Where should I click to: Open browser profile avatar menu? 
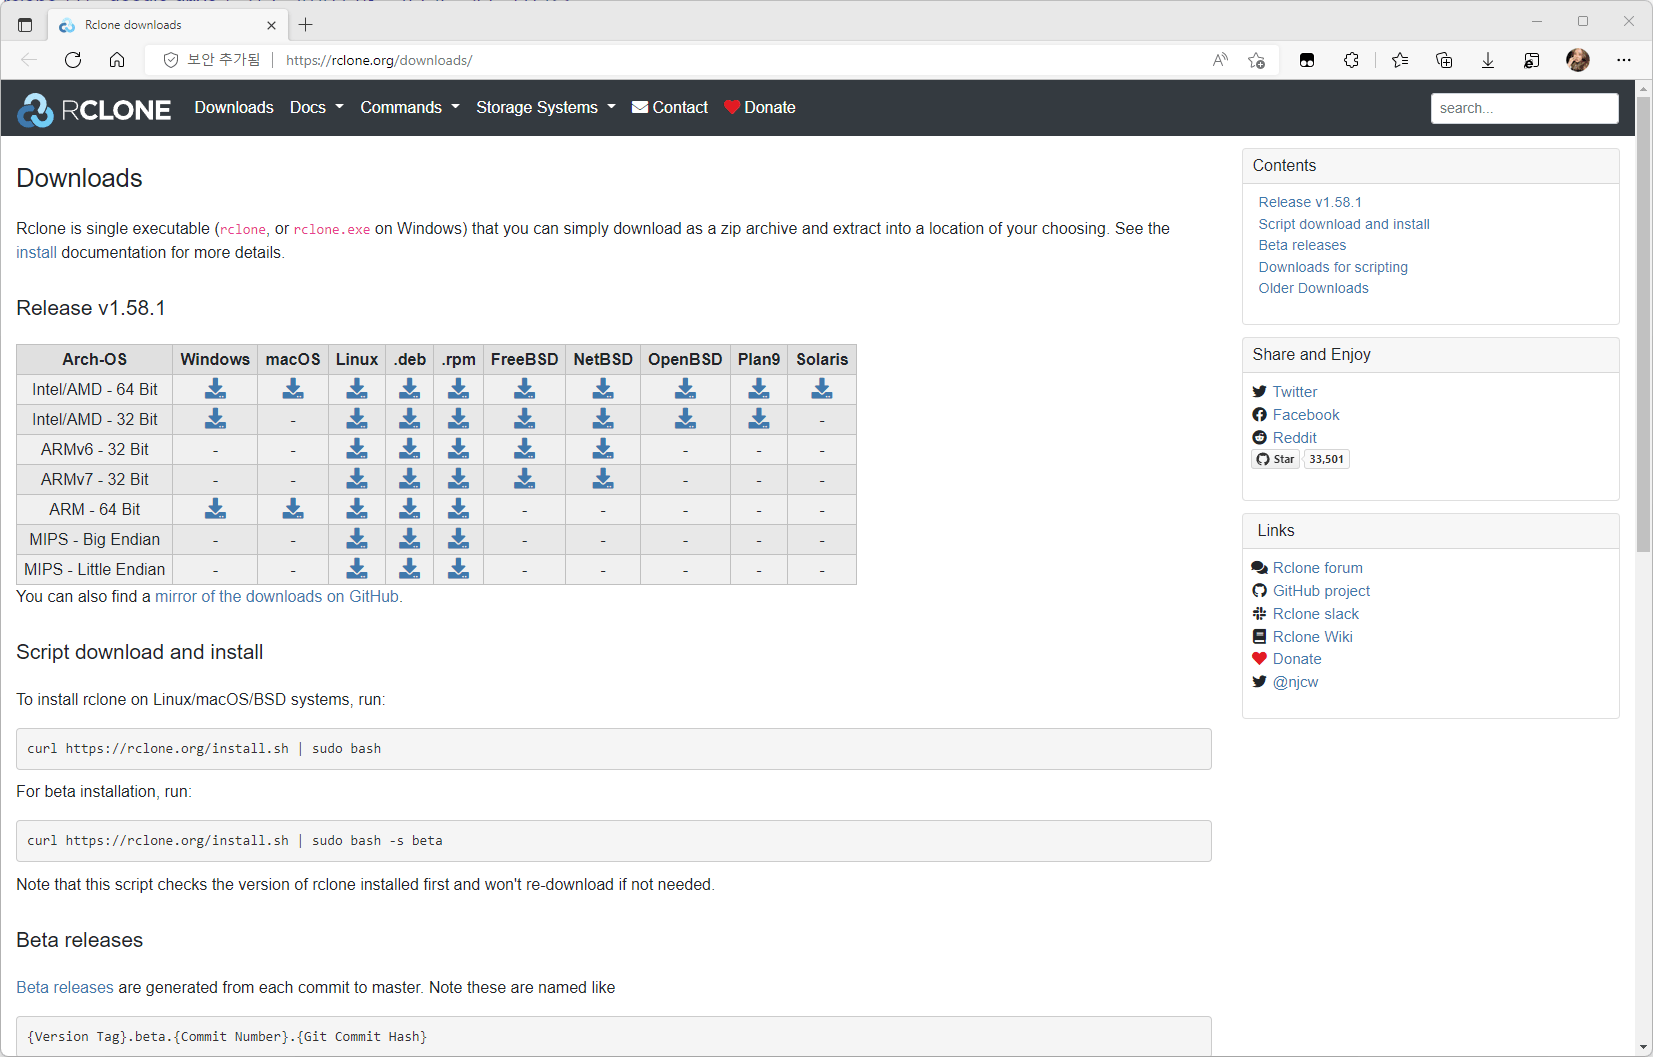pos(1578,60)
